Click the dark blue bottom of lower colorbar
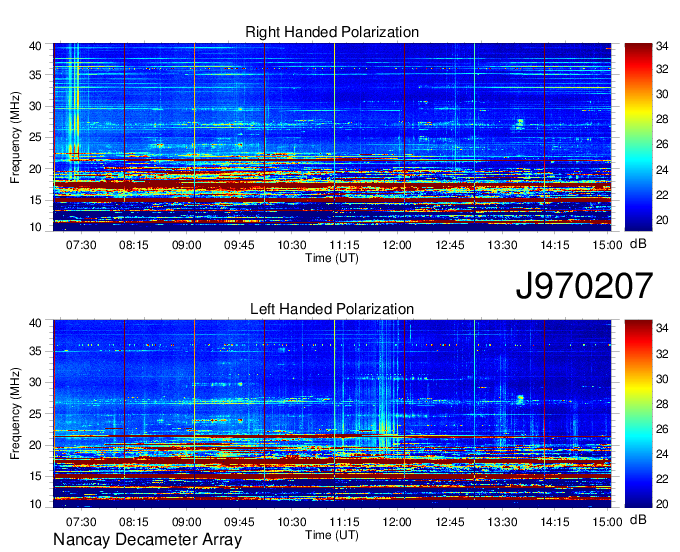Viewport: 680px width, 552px height. 638,502
